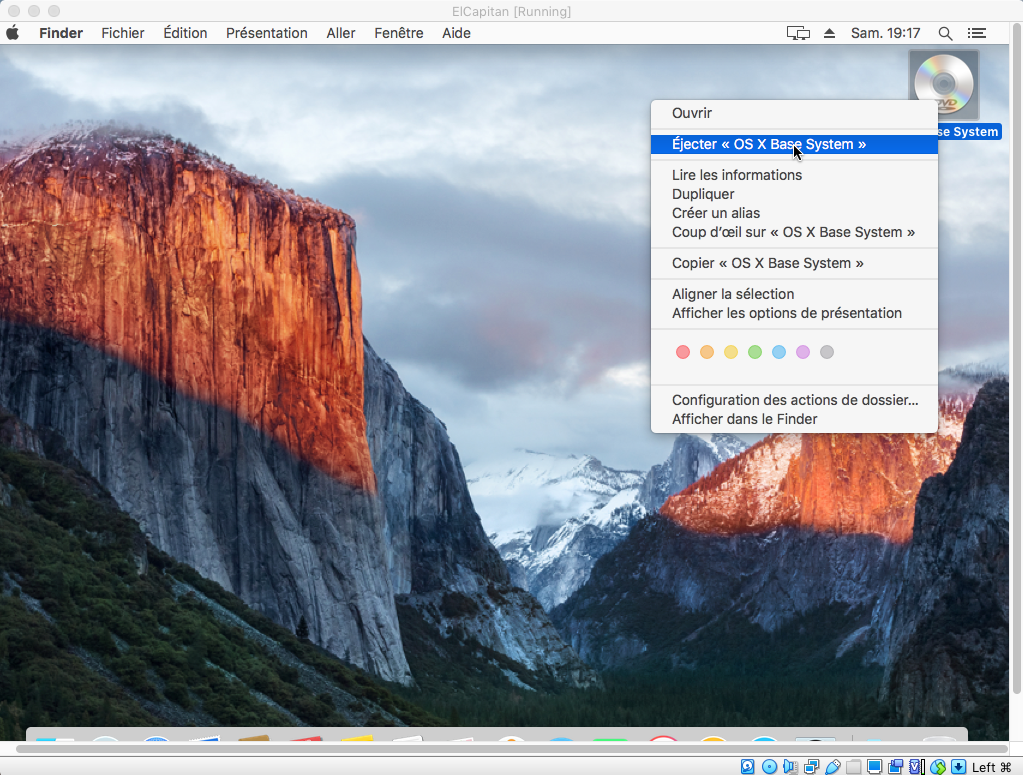Screen dimensions: 1023x775
Task: Click VirtualBox shared folders status icon
Action: [x=853, y=767]
